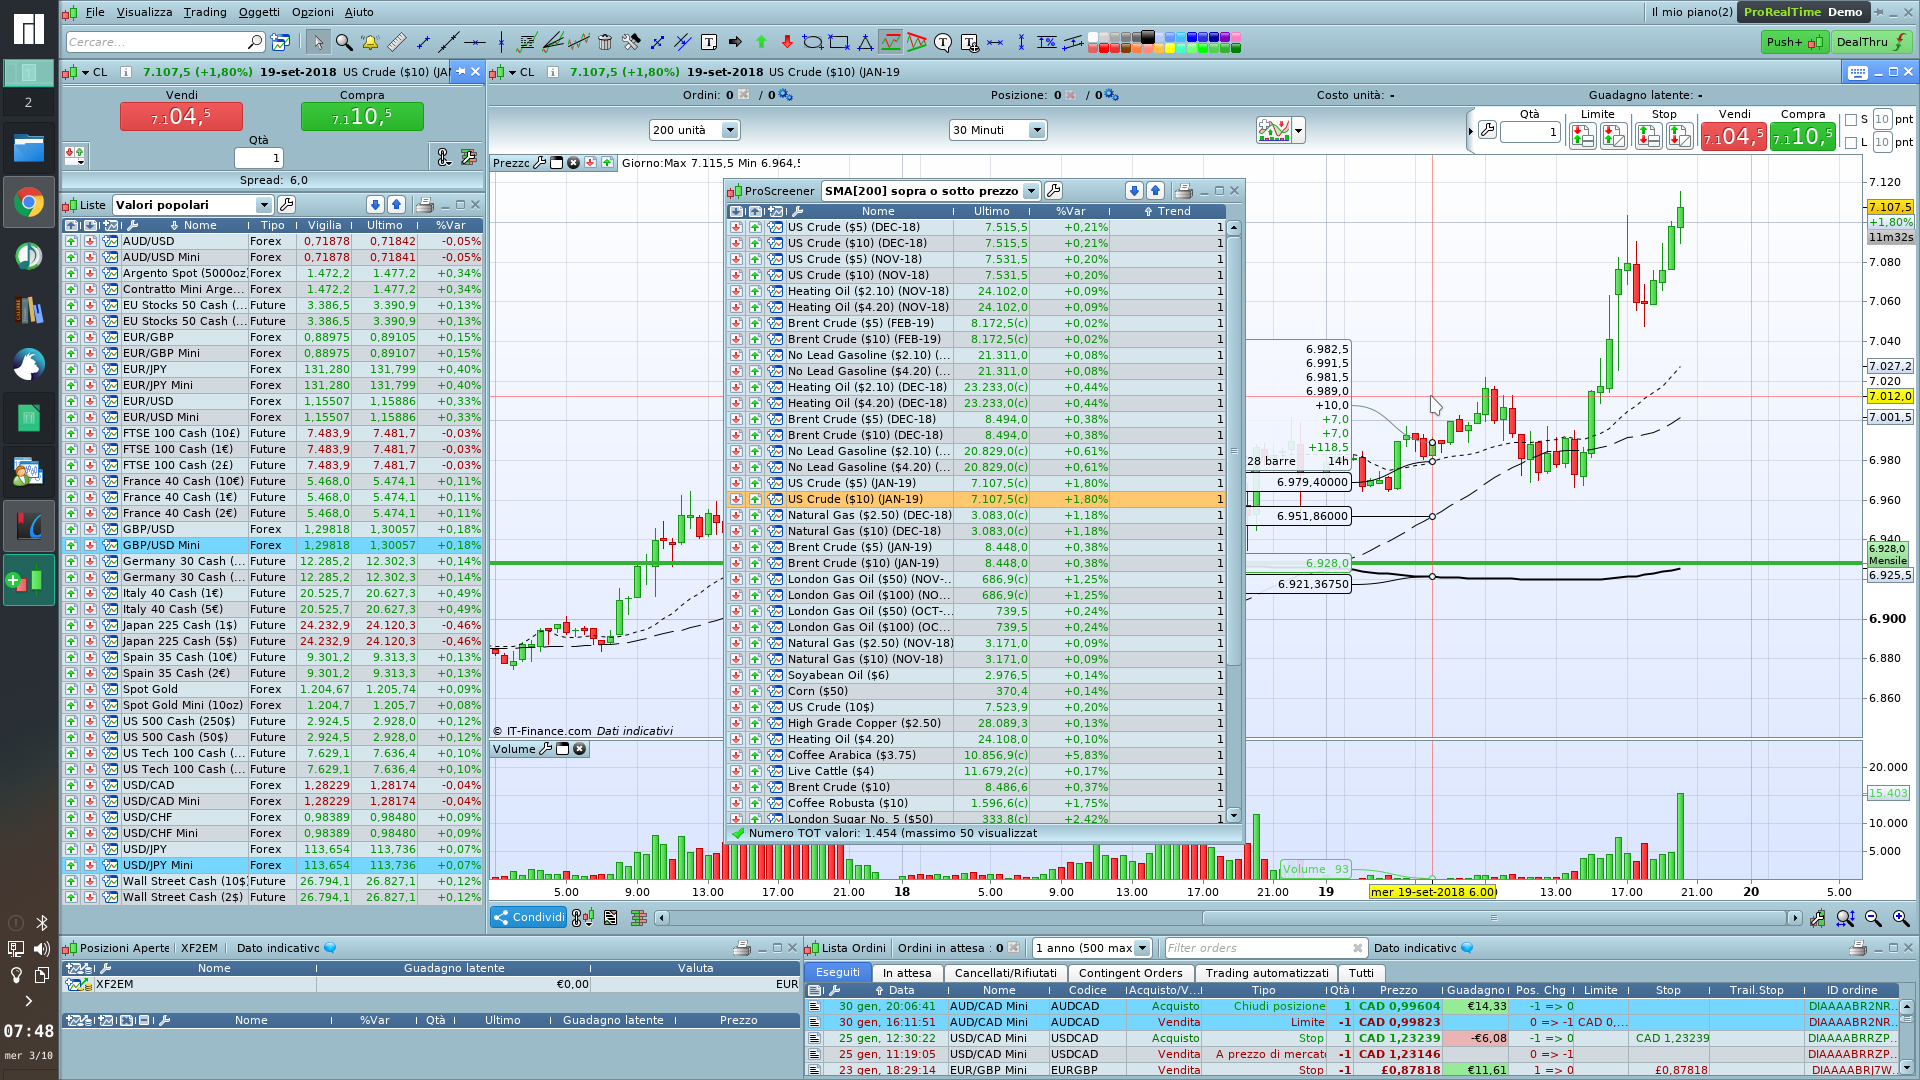Viewport: 1920px width, 1080px height.
Task: Click the Condividi share button
Action: click(x=529, y=917)
